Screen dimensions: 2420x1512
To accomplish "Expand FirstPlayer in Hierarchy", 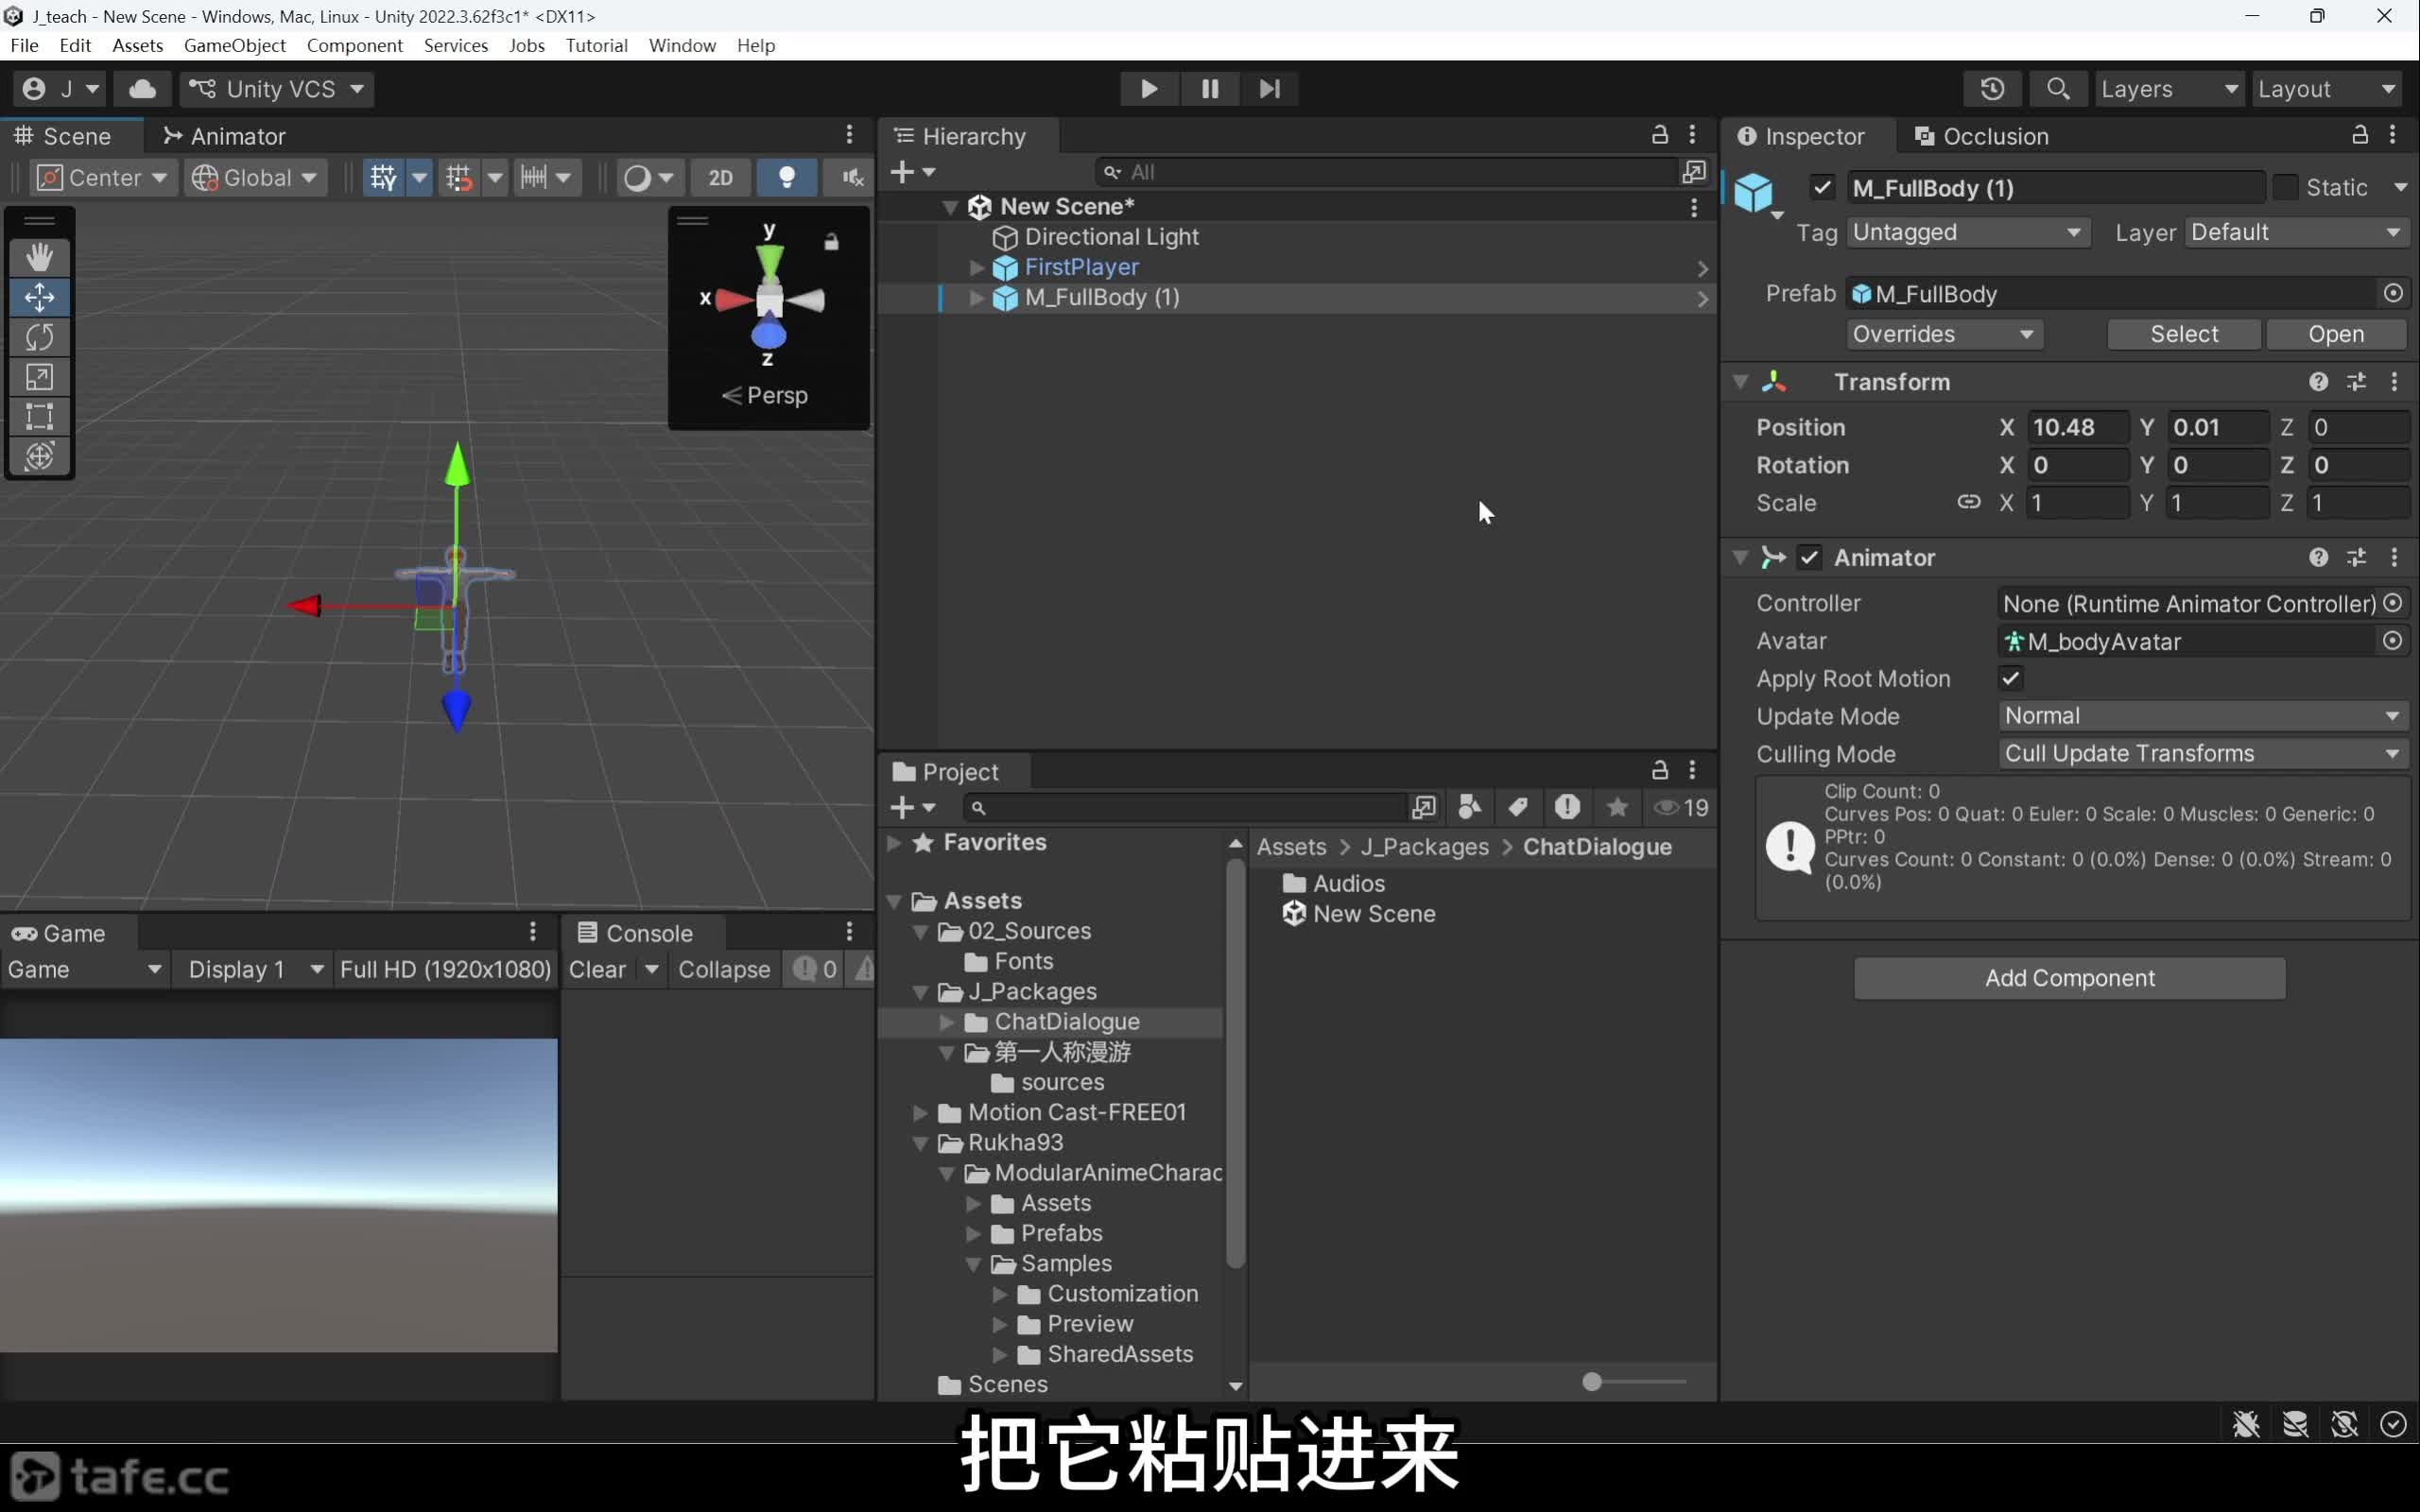I will click(x=977, y=267).
